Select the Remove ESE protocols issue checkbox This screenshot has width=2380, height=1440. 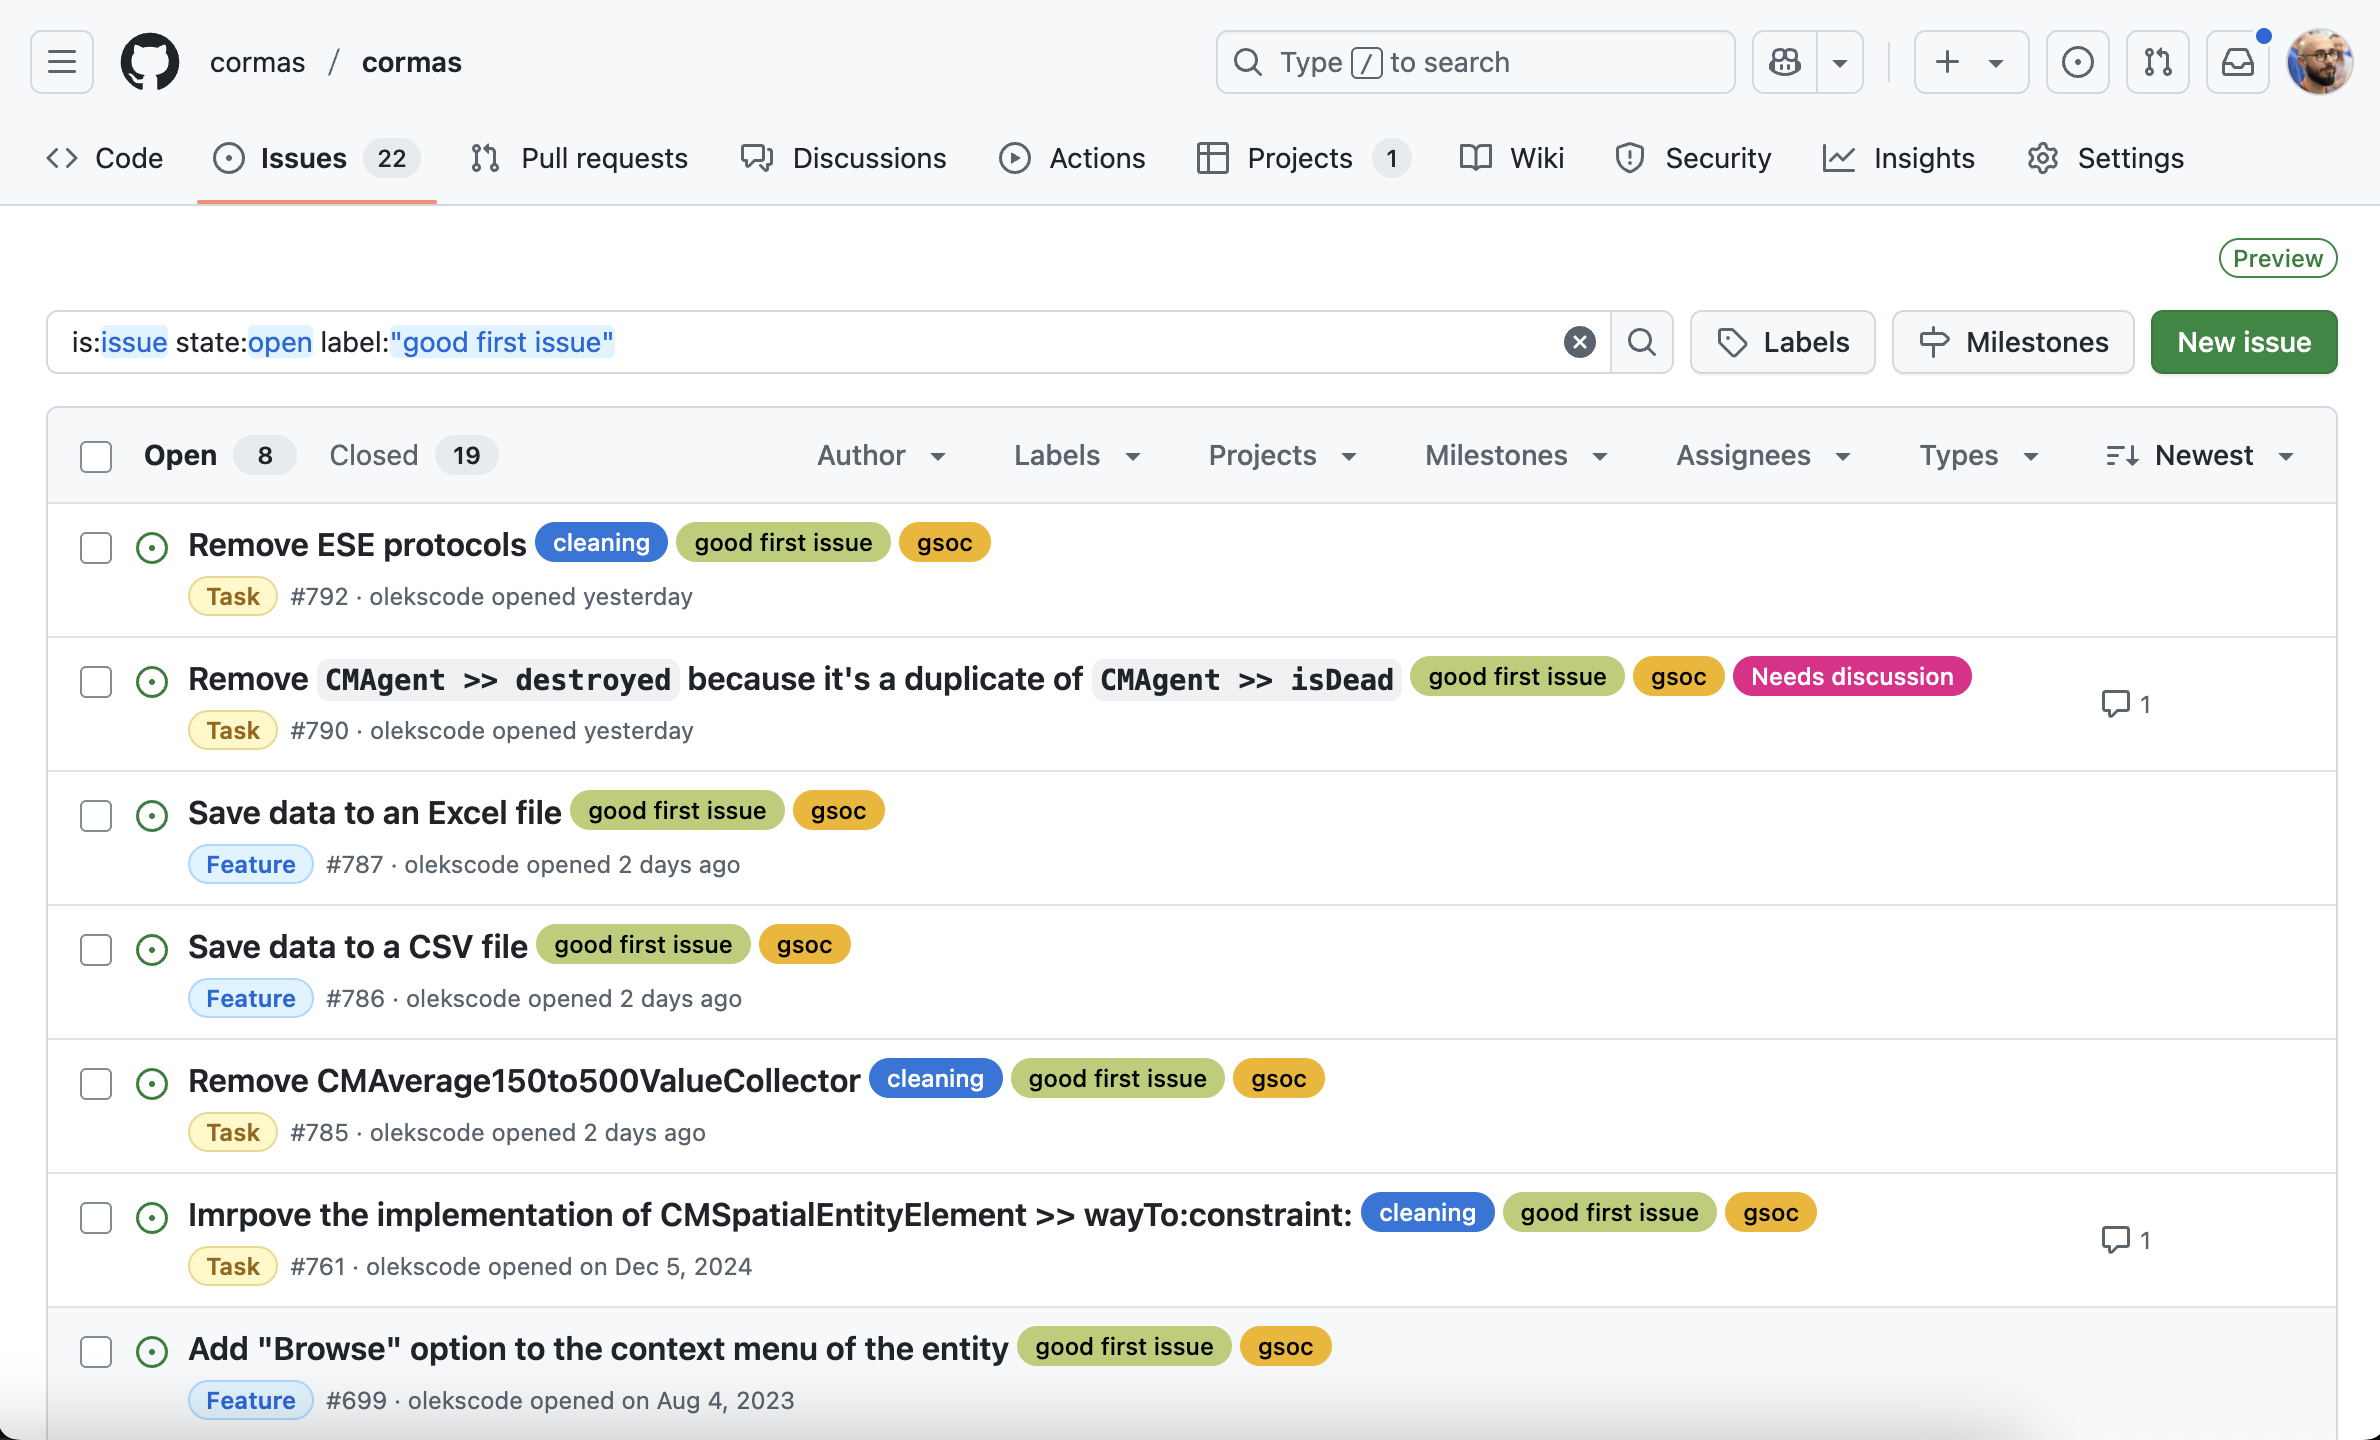[96, 548]
